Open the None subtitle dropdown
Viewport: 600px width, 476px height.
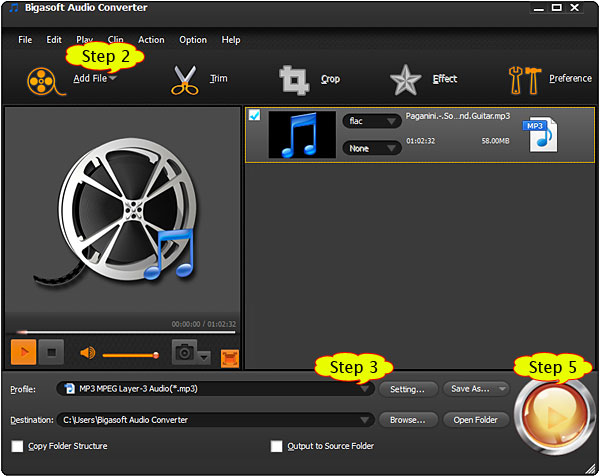(371, 148)
